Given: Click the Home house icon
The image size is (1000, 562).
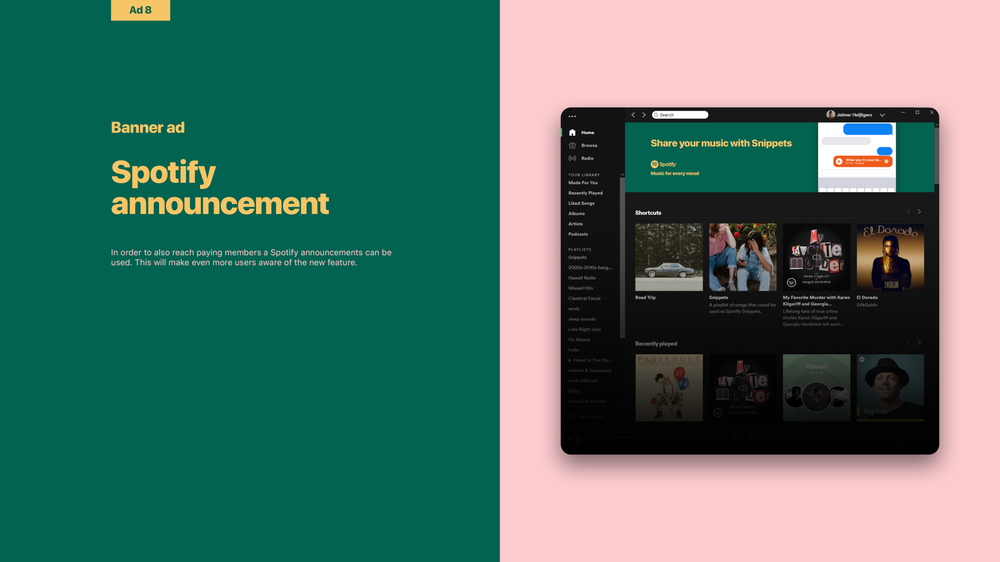Looking at the screenshot, I should pyautogui.click(x=572, y=133).
